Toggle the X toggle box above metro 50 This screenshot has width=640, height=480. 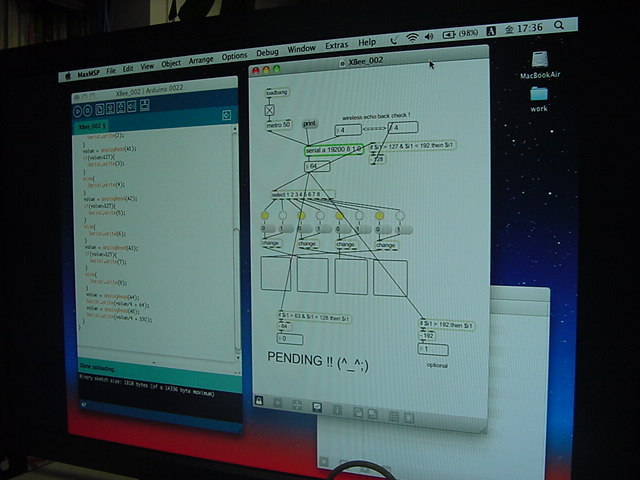270,110
